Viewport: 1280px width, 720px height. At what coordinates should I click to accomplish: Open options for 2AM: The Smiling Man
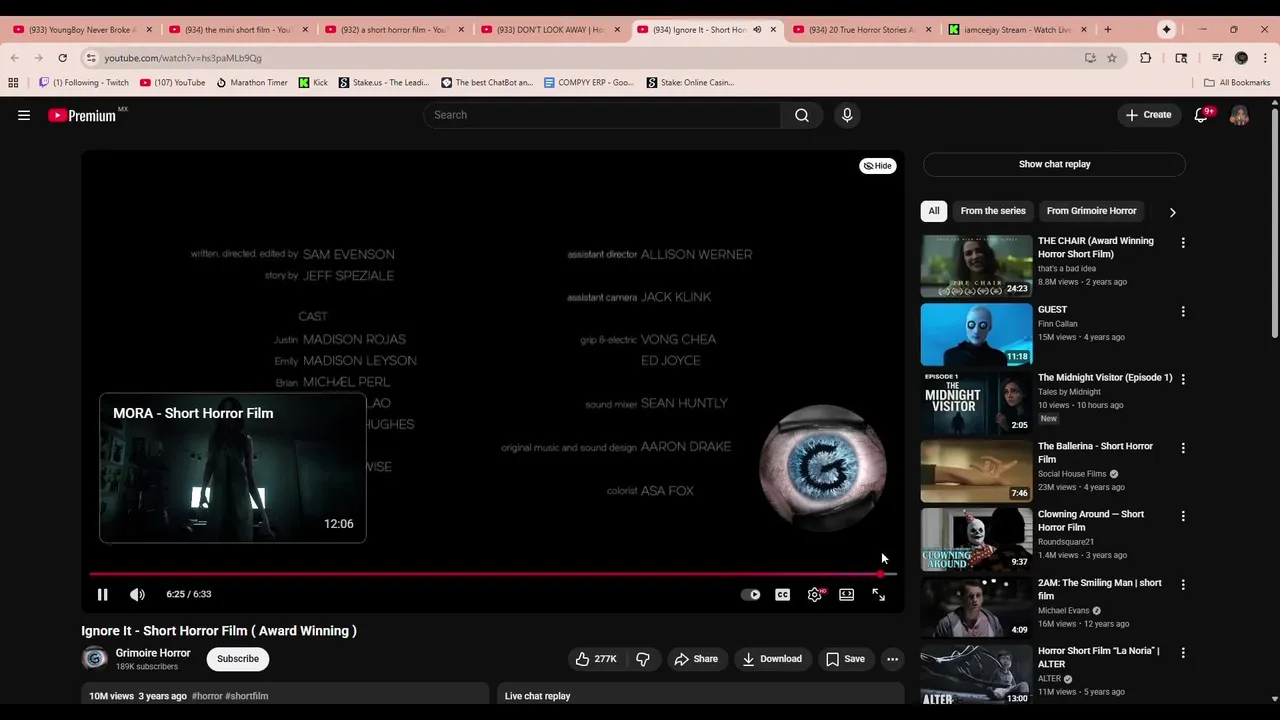point(1183,584)
